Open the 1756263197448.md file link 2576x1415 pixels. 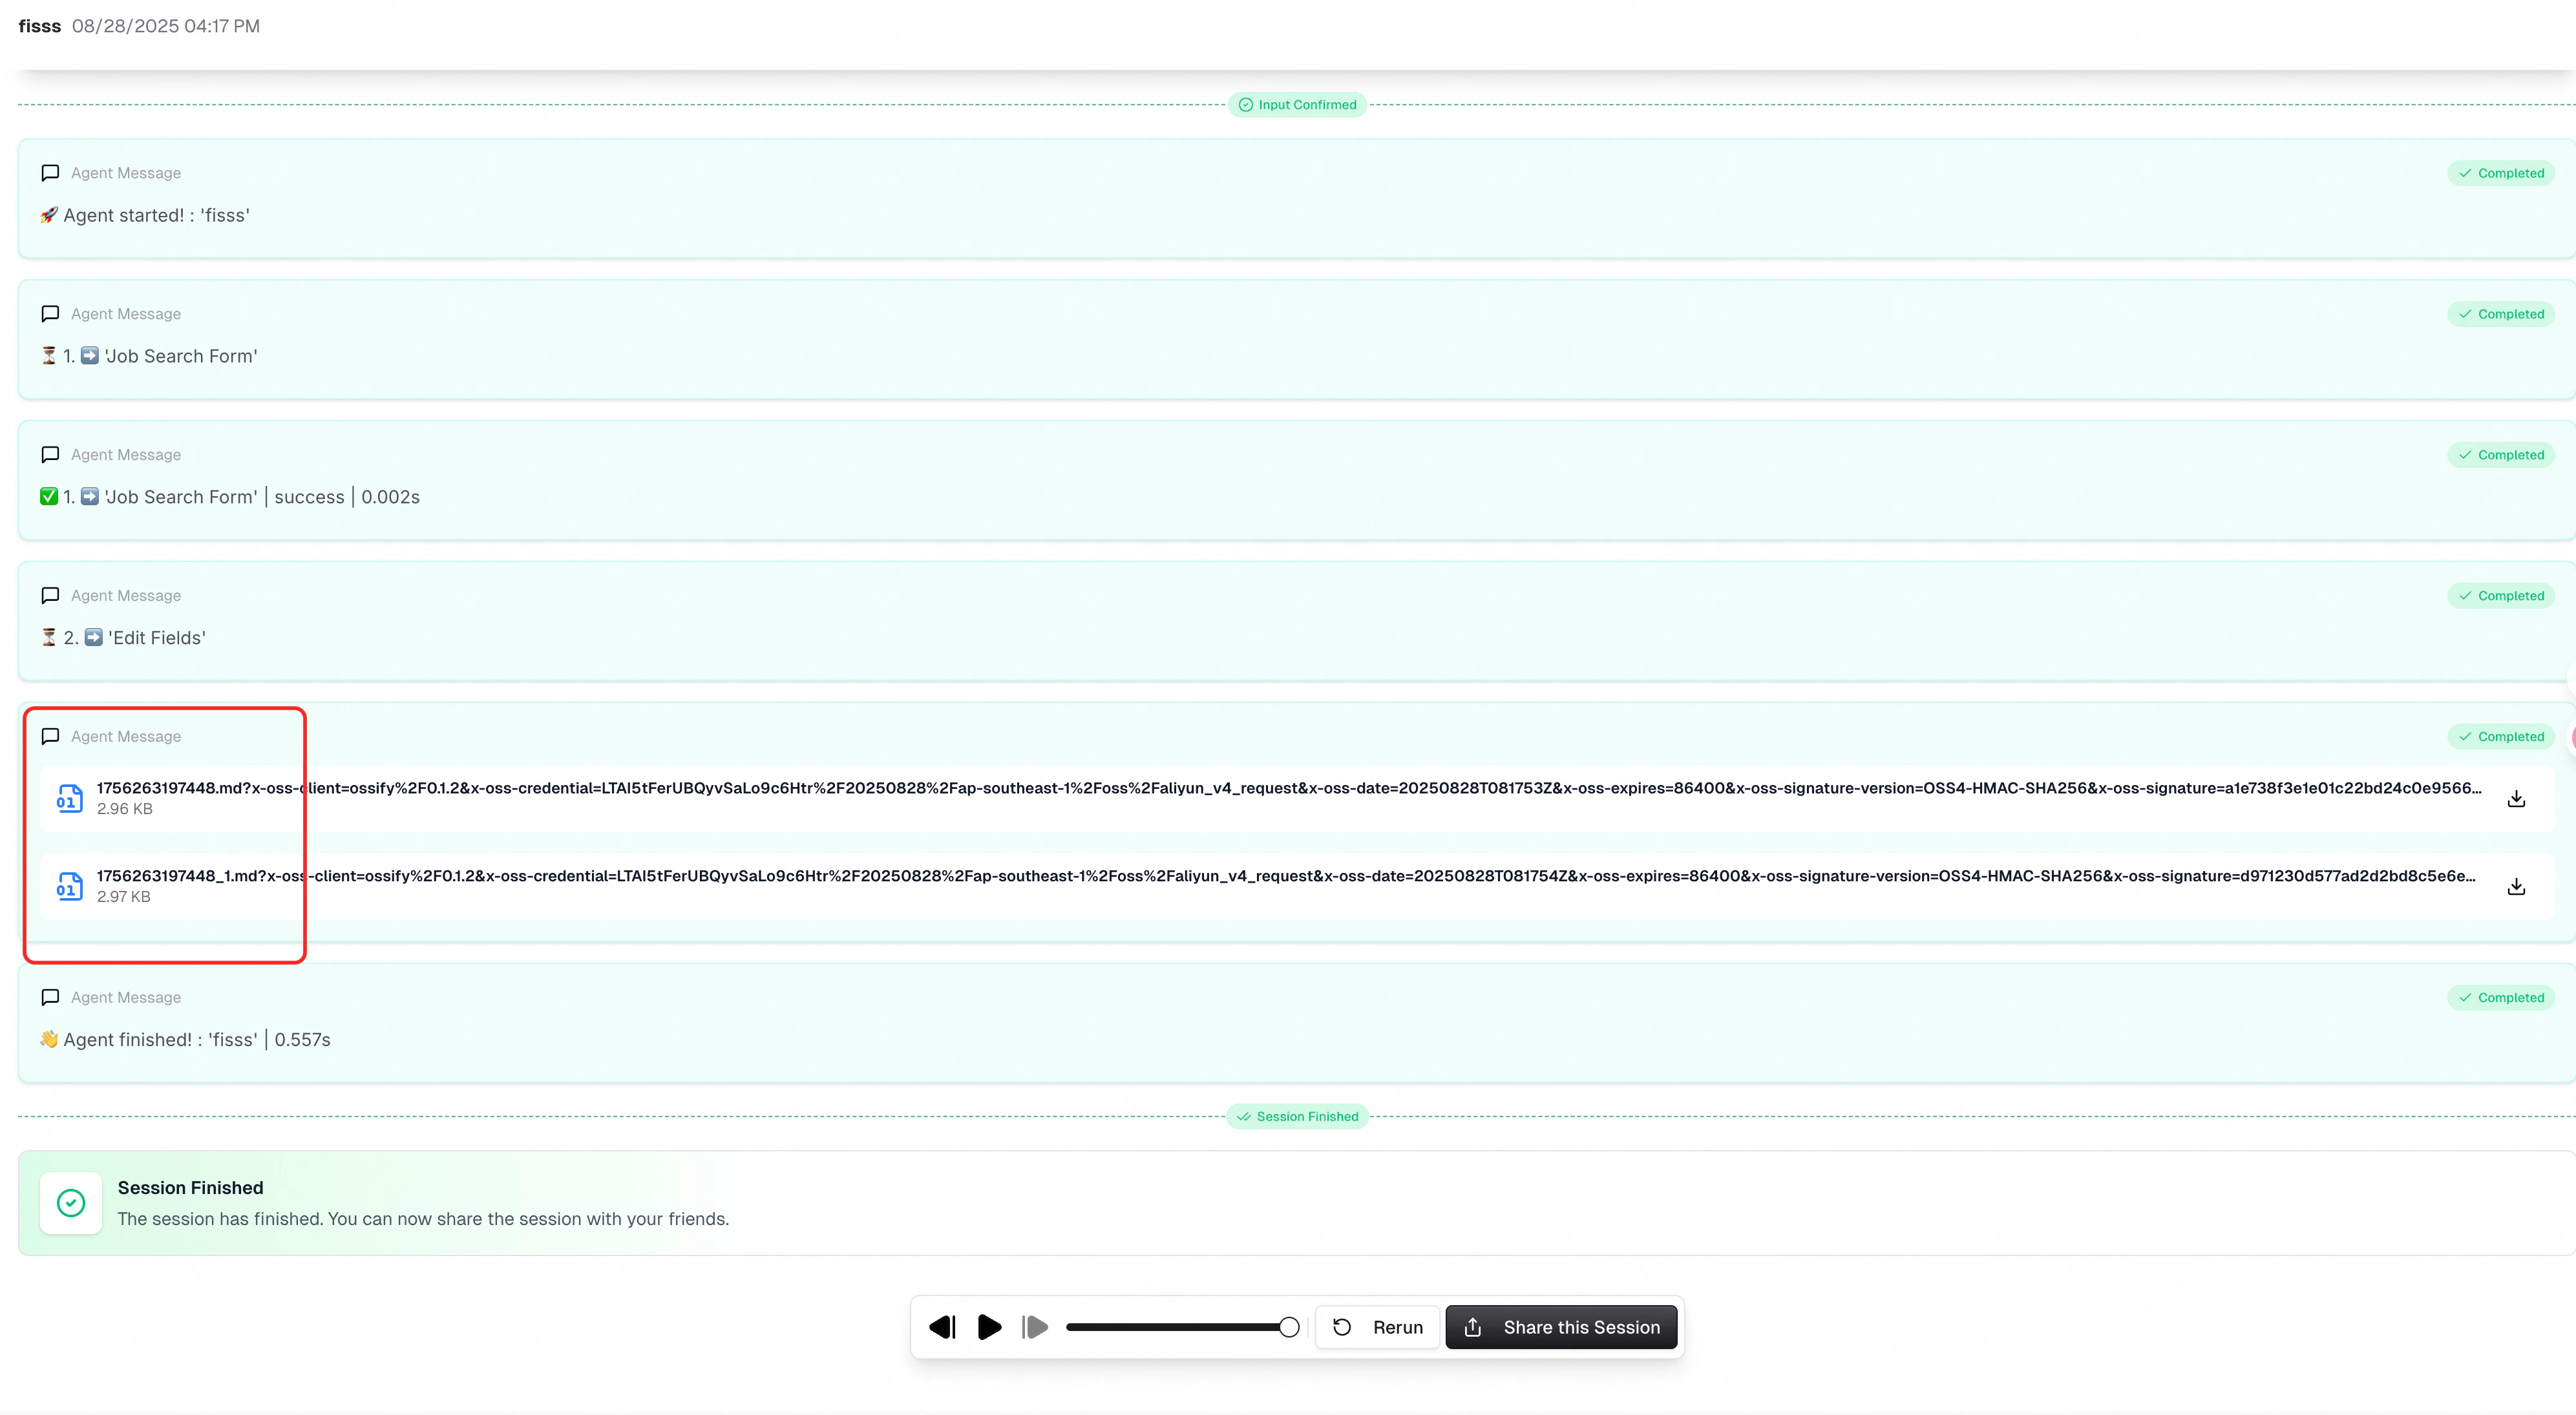coord(1289,788)
